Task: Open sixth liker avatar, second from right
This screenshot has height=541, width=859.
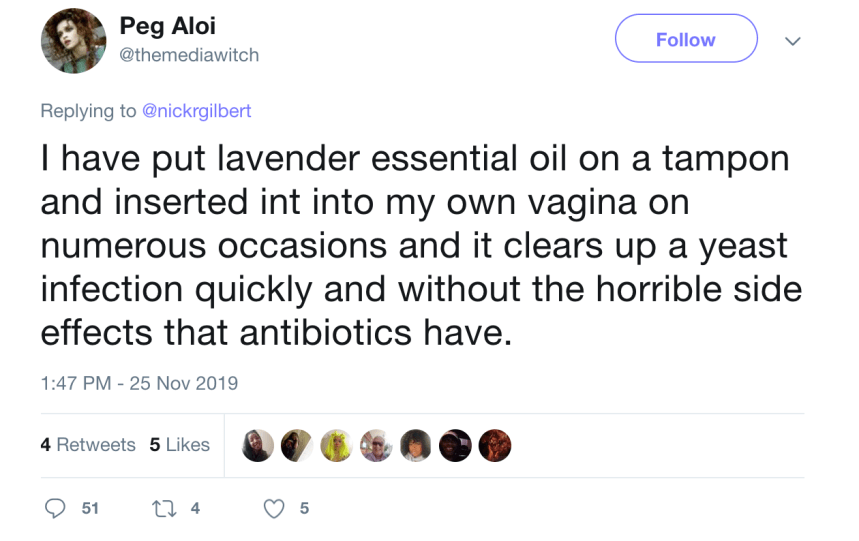Action: pyautogui.click(x=455, y=446)
